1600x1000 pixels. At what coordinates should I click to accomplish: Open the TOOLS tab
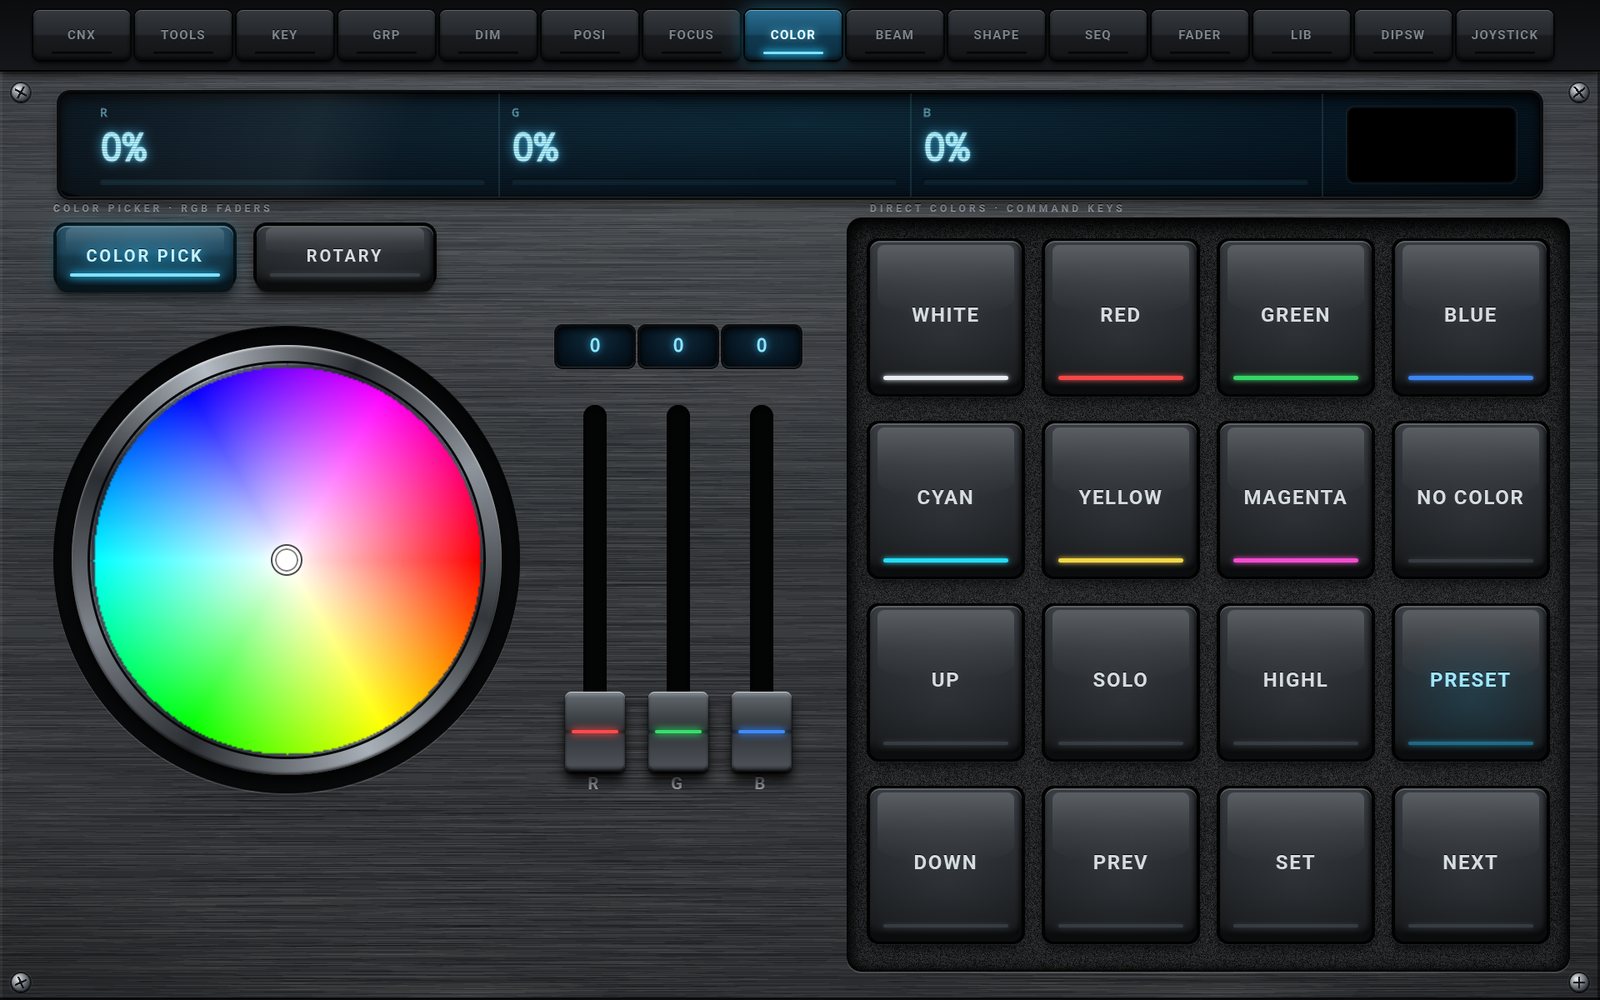tap(183, 35)
